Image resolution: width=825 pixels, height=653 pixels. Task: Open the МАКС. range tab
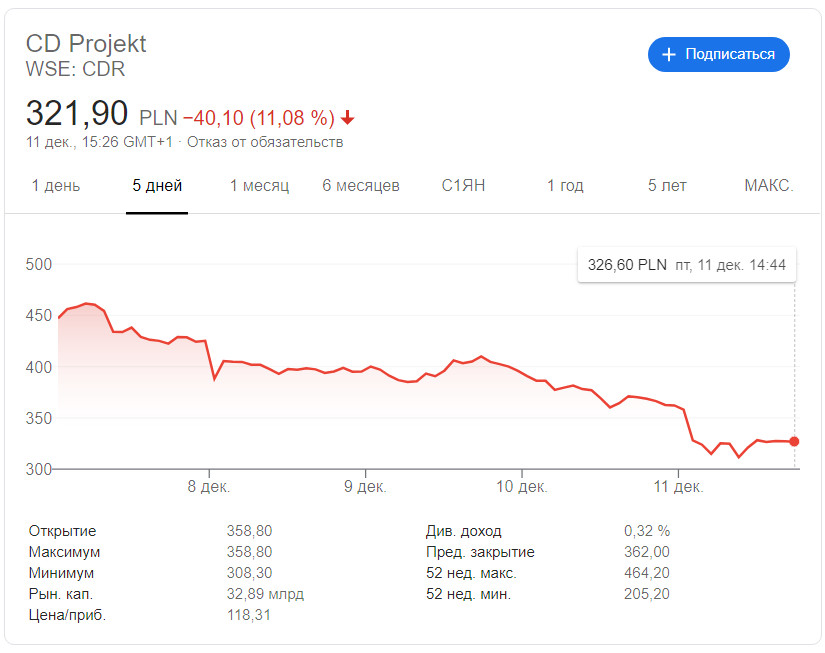coord(769,186)
